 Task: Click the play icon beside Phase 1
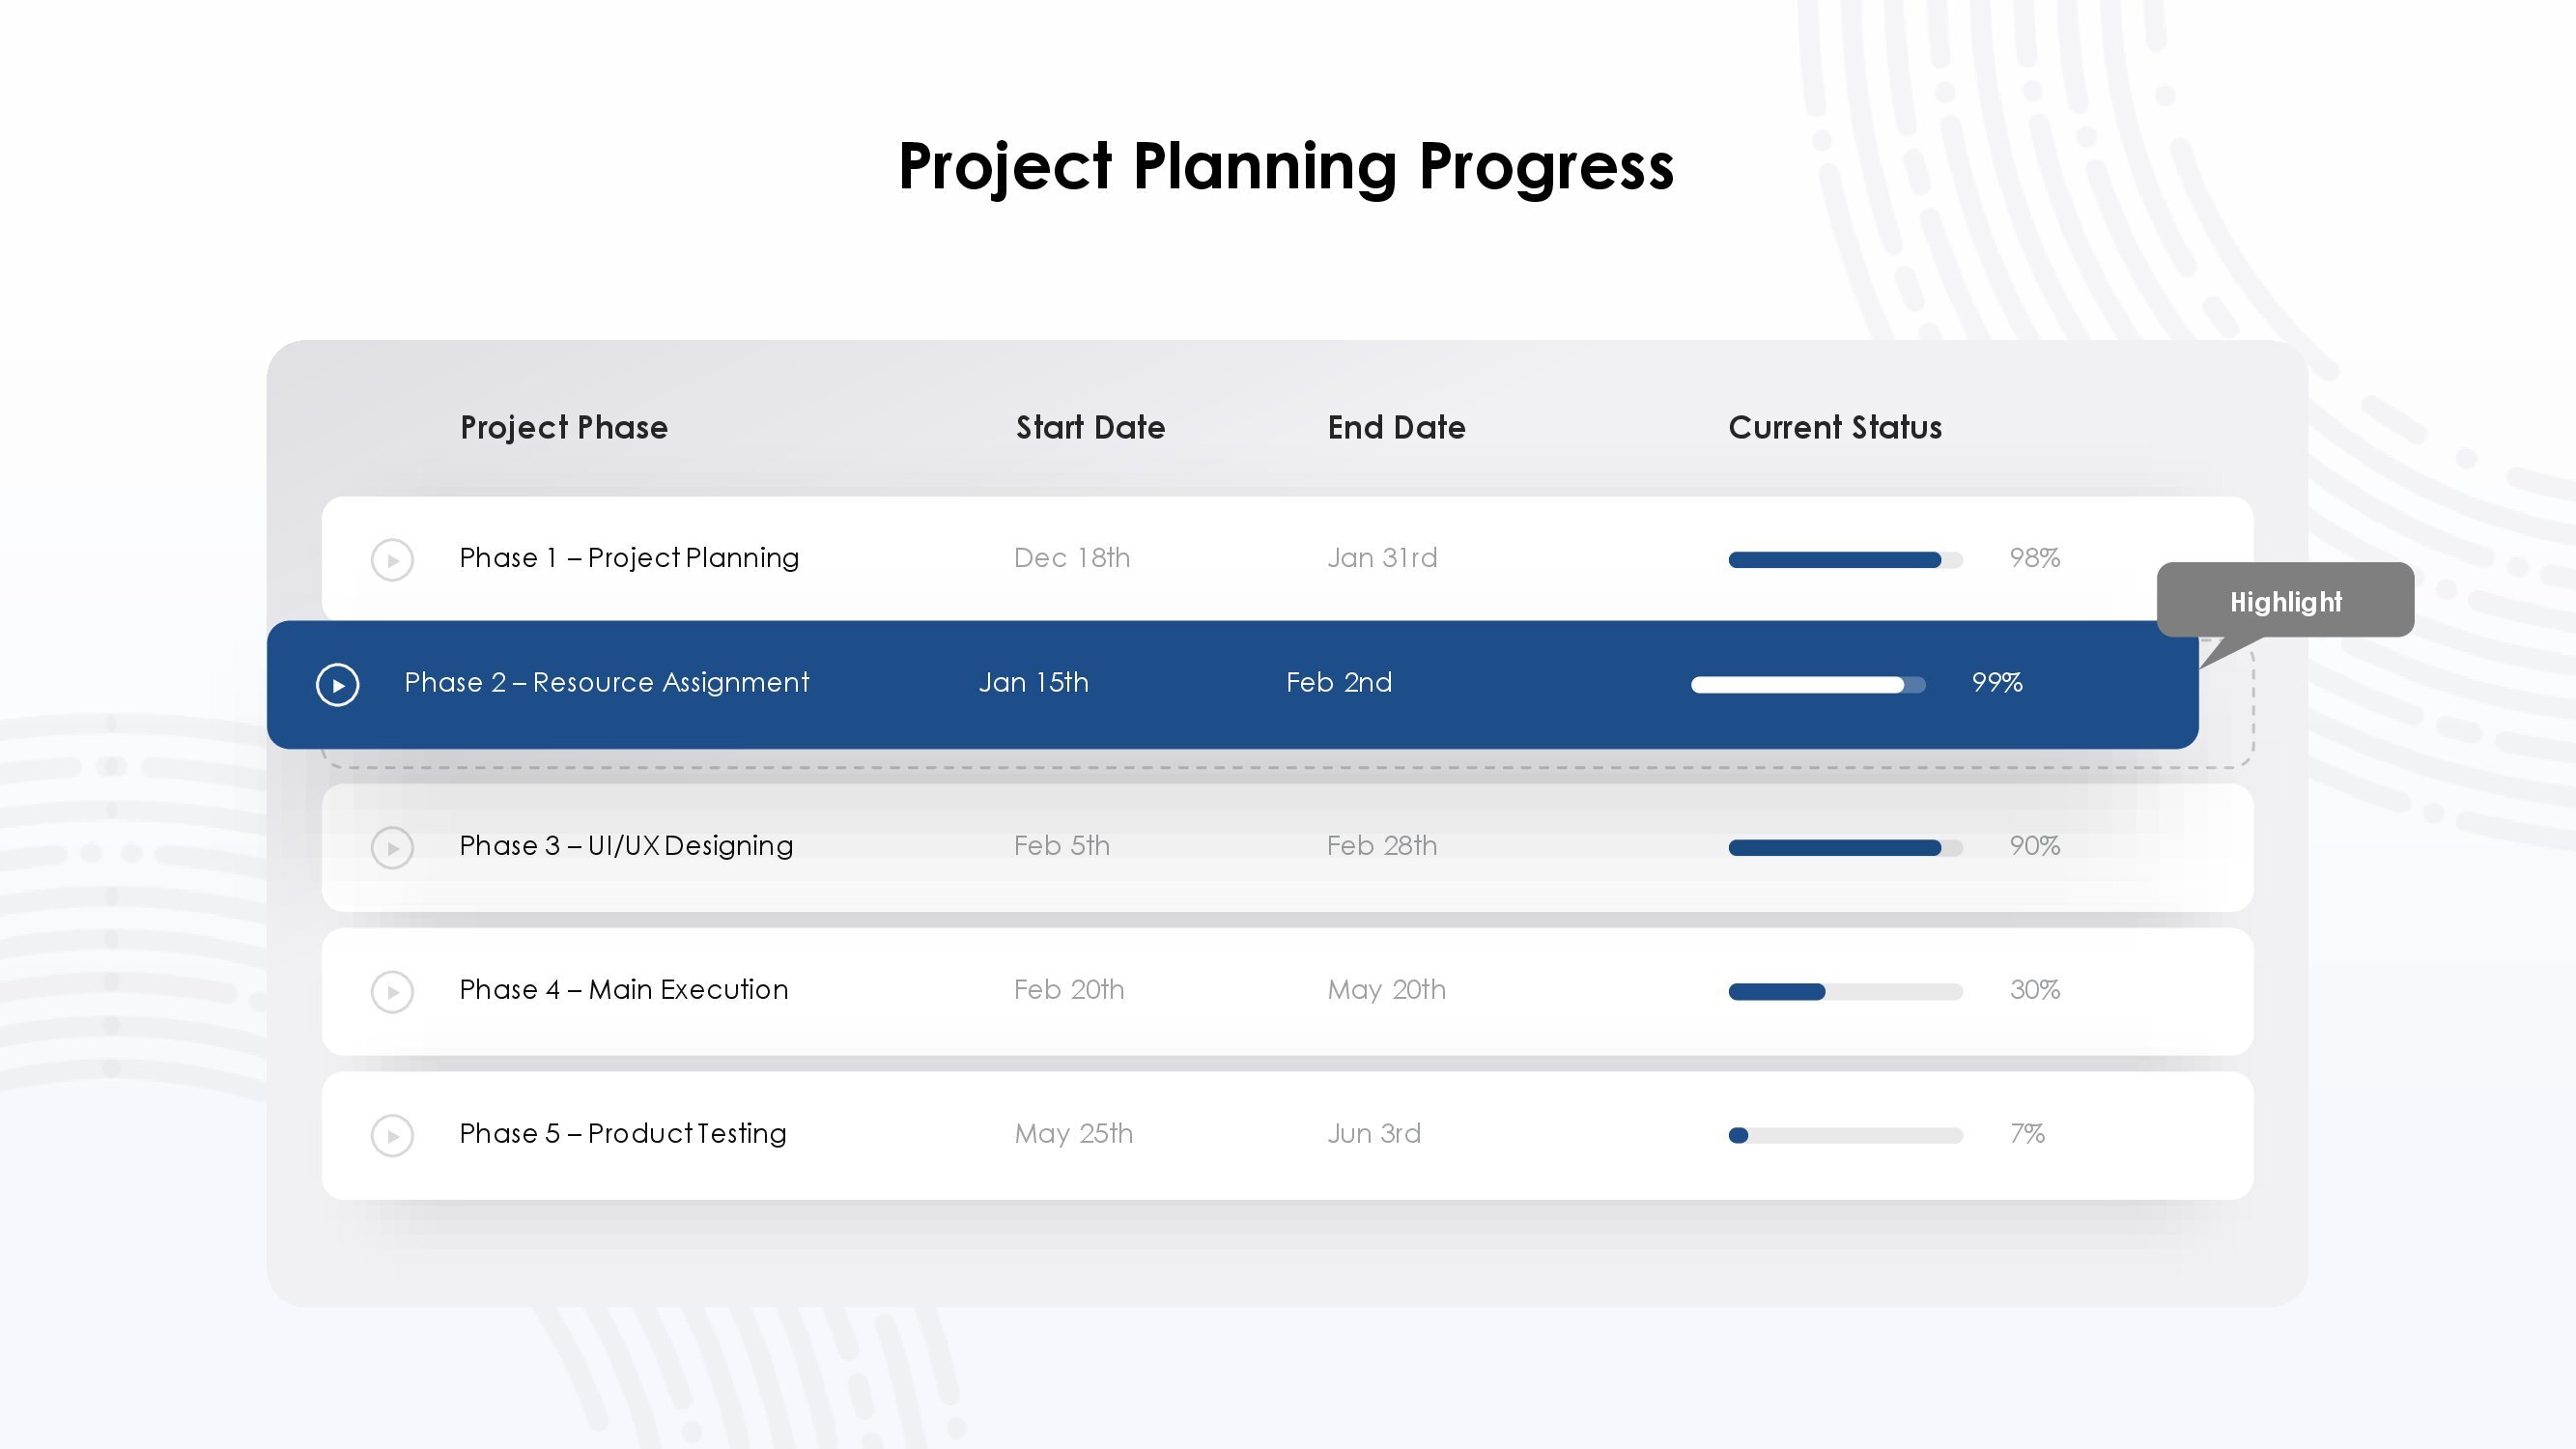coord(392,560)
